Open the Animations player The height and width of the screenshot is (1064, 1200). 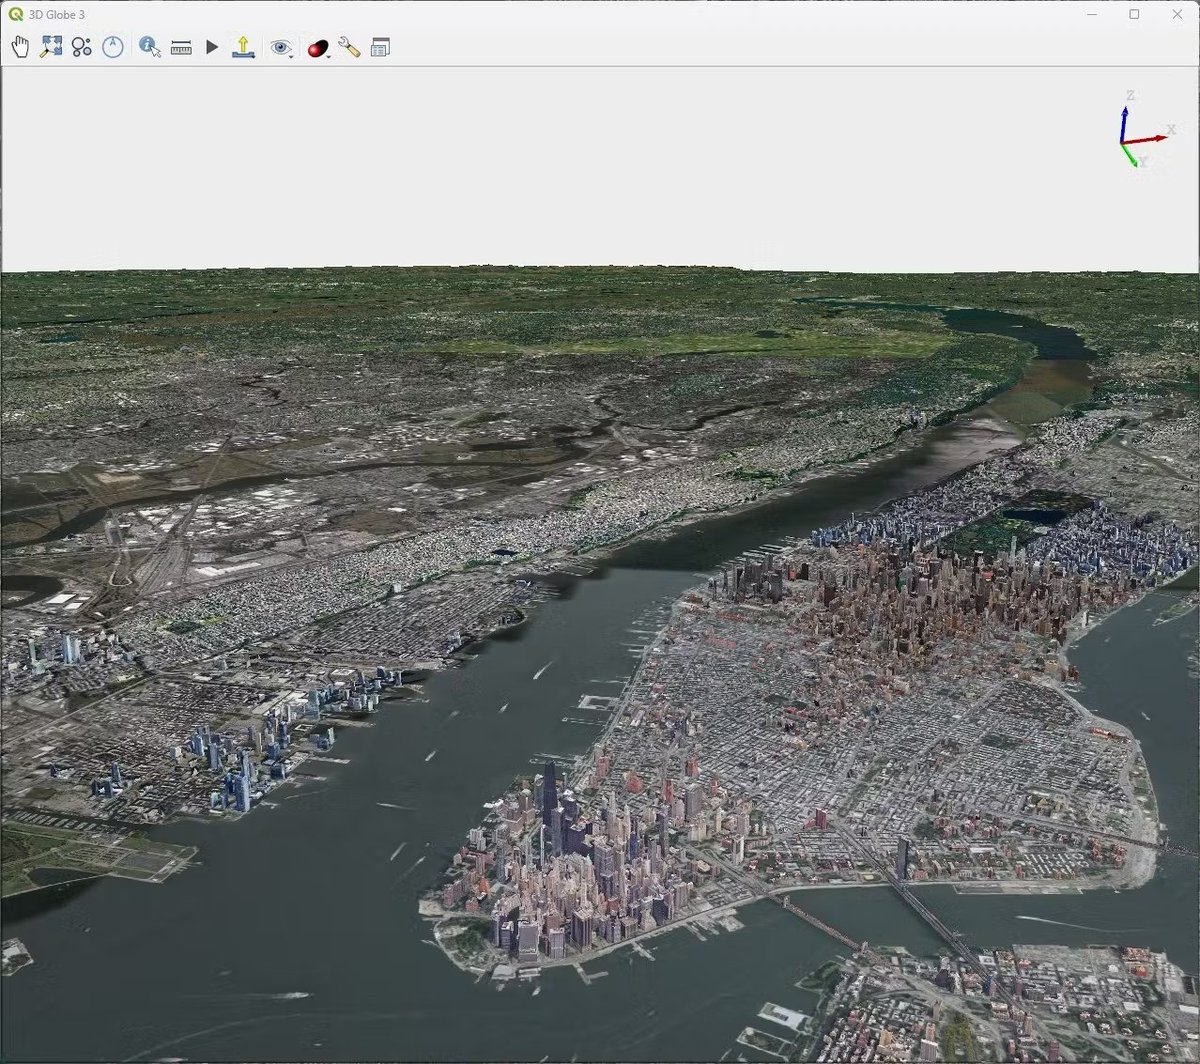pyautogui.click(x=212, y=45)
